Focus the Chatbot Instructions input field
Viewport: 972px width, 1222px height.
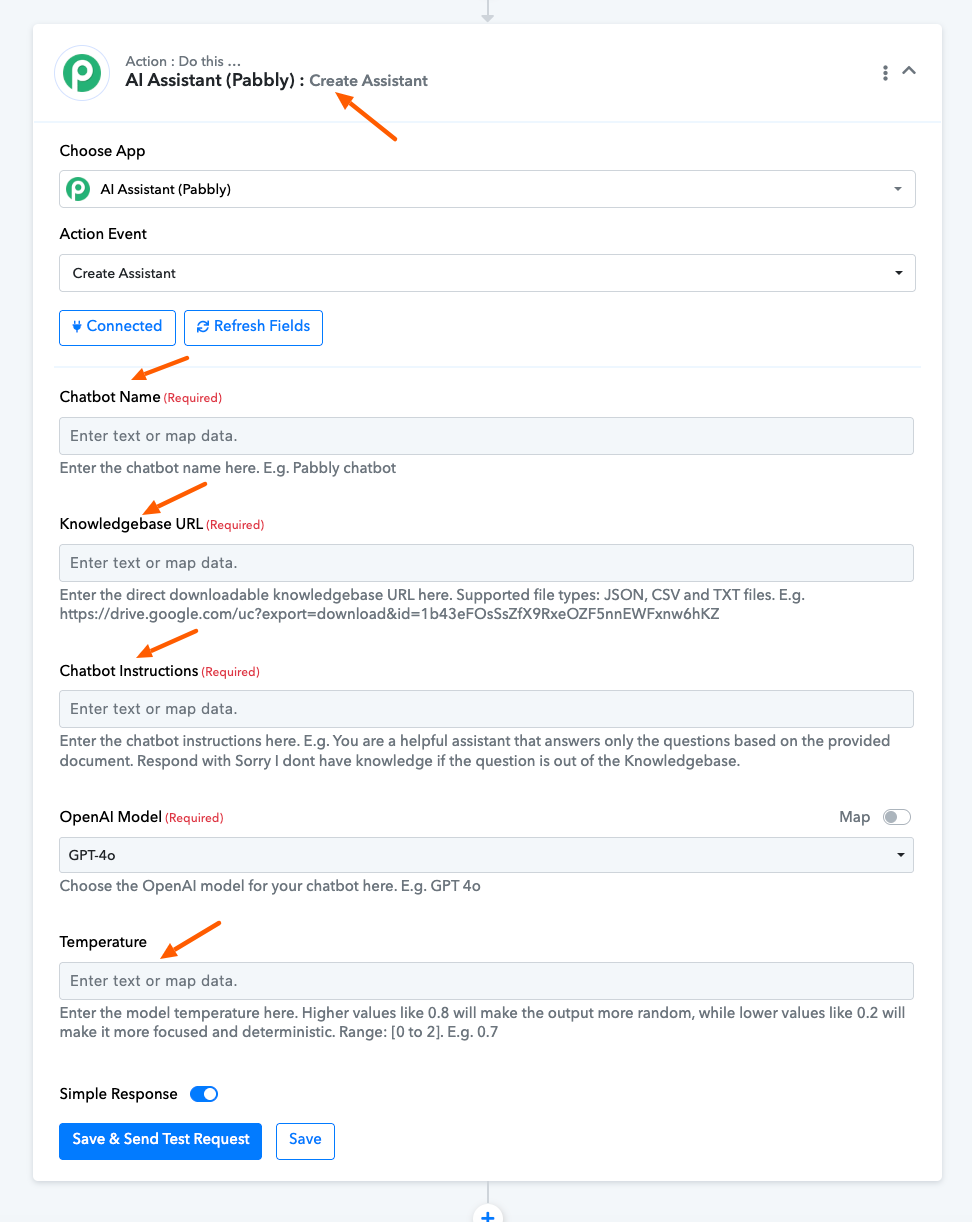click(x=486, y=709)
